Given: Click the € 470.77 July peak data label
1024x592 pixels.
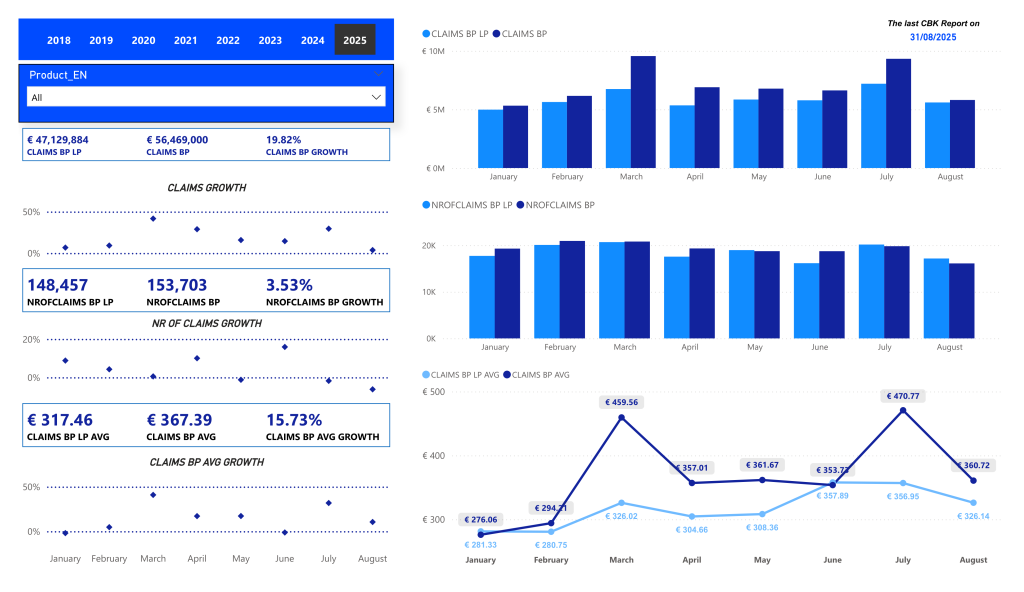Looking at the screenshot, I should point(902,396).
